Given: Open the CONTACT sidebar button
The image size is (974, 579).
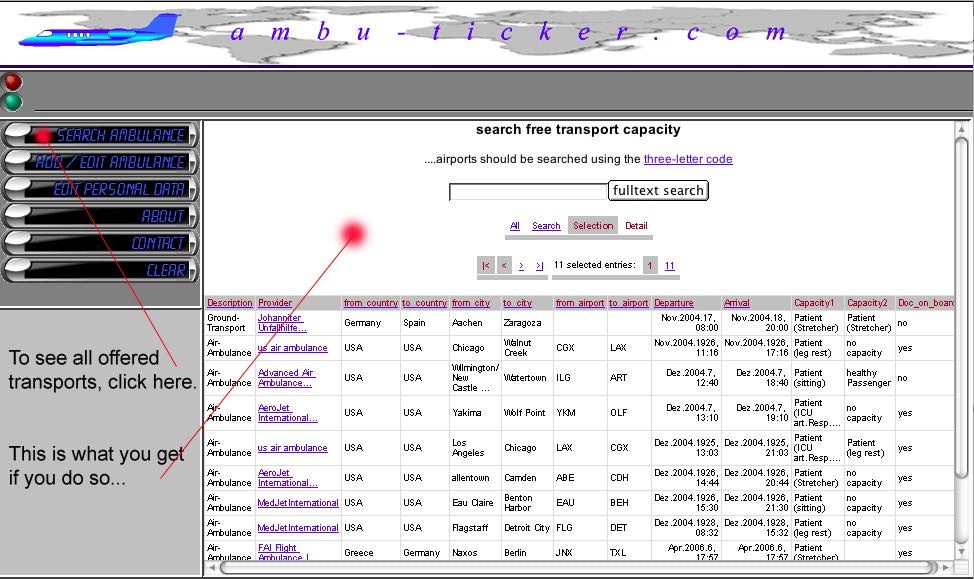Looking at the screenshot, I should tap(100, 243).
